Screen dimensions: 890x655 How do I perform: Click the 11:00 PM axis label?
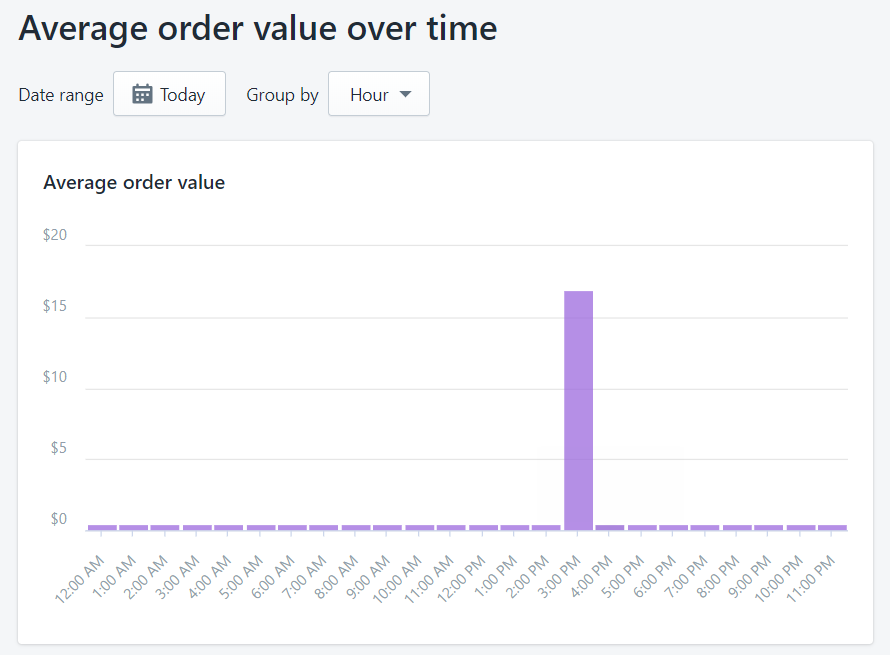(x=815, y=578)
